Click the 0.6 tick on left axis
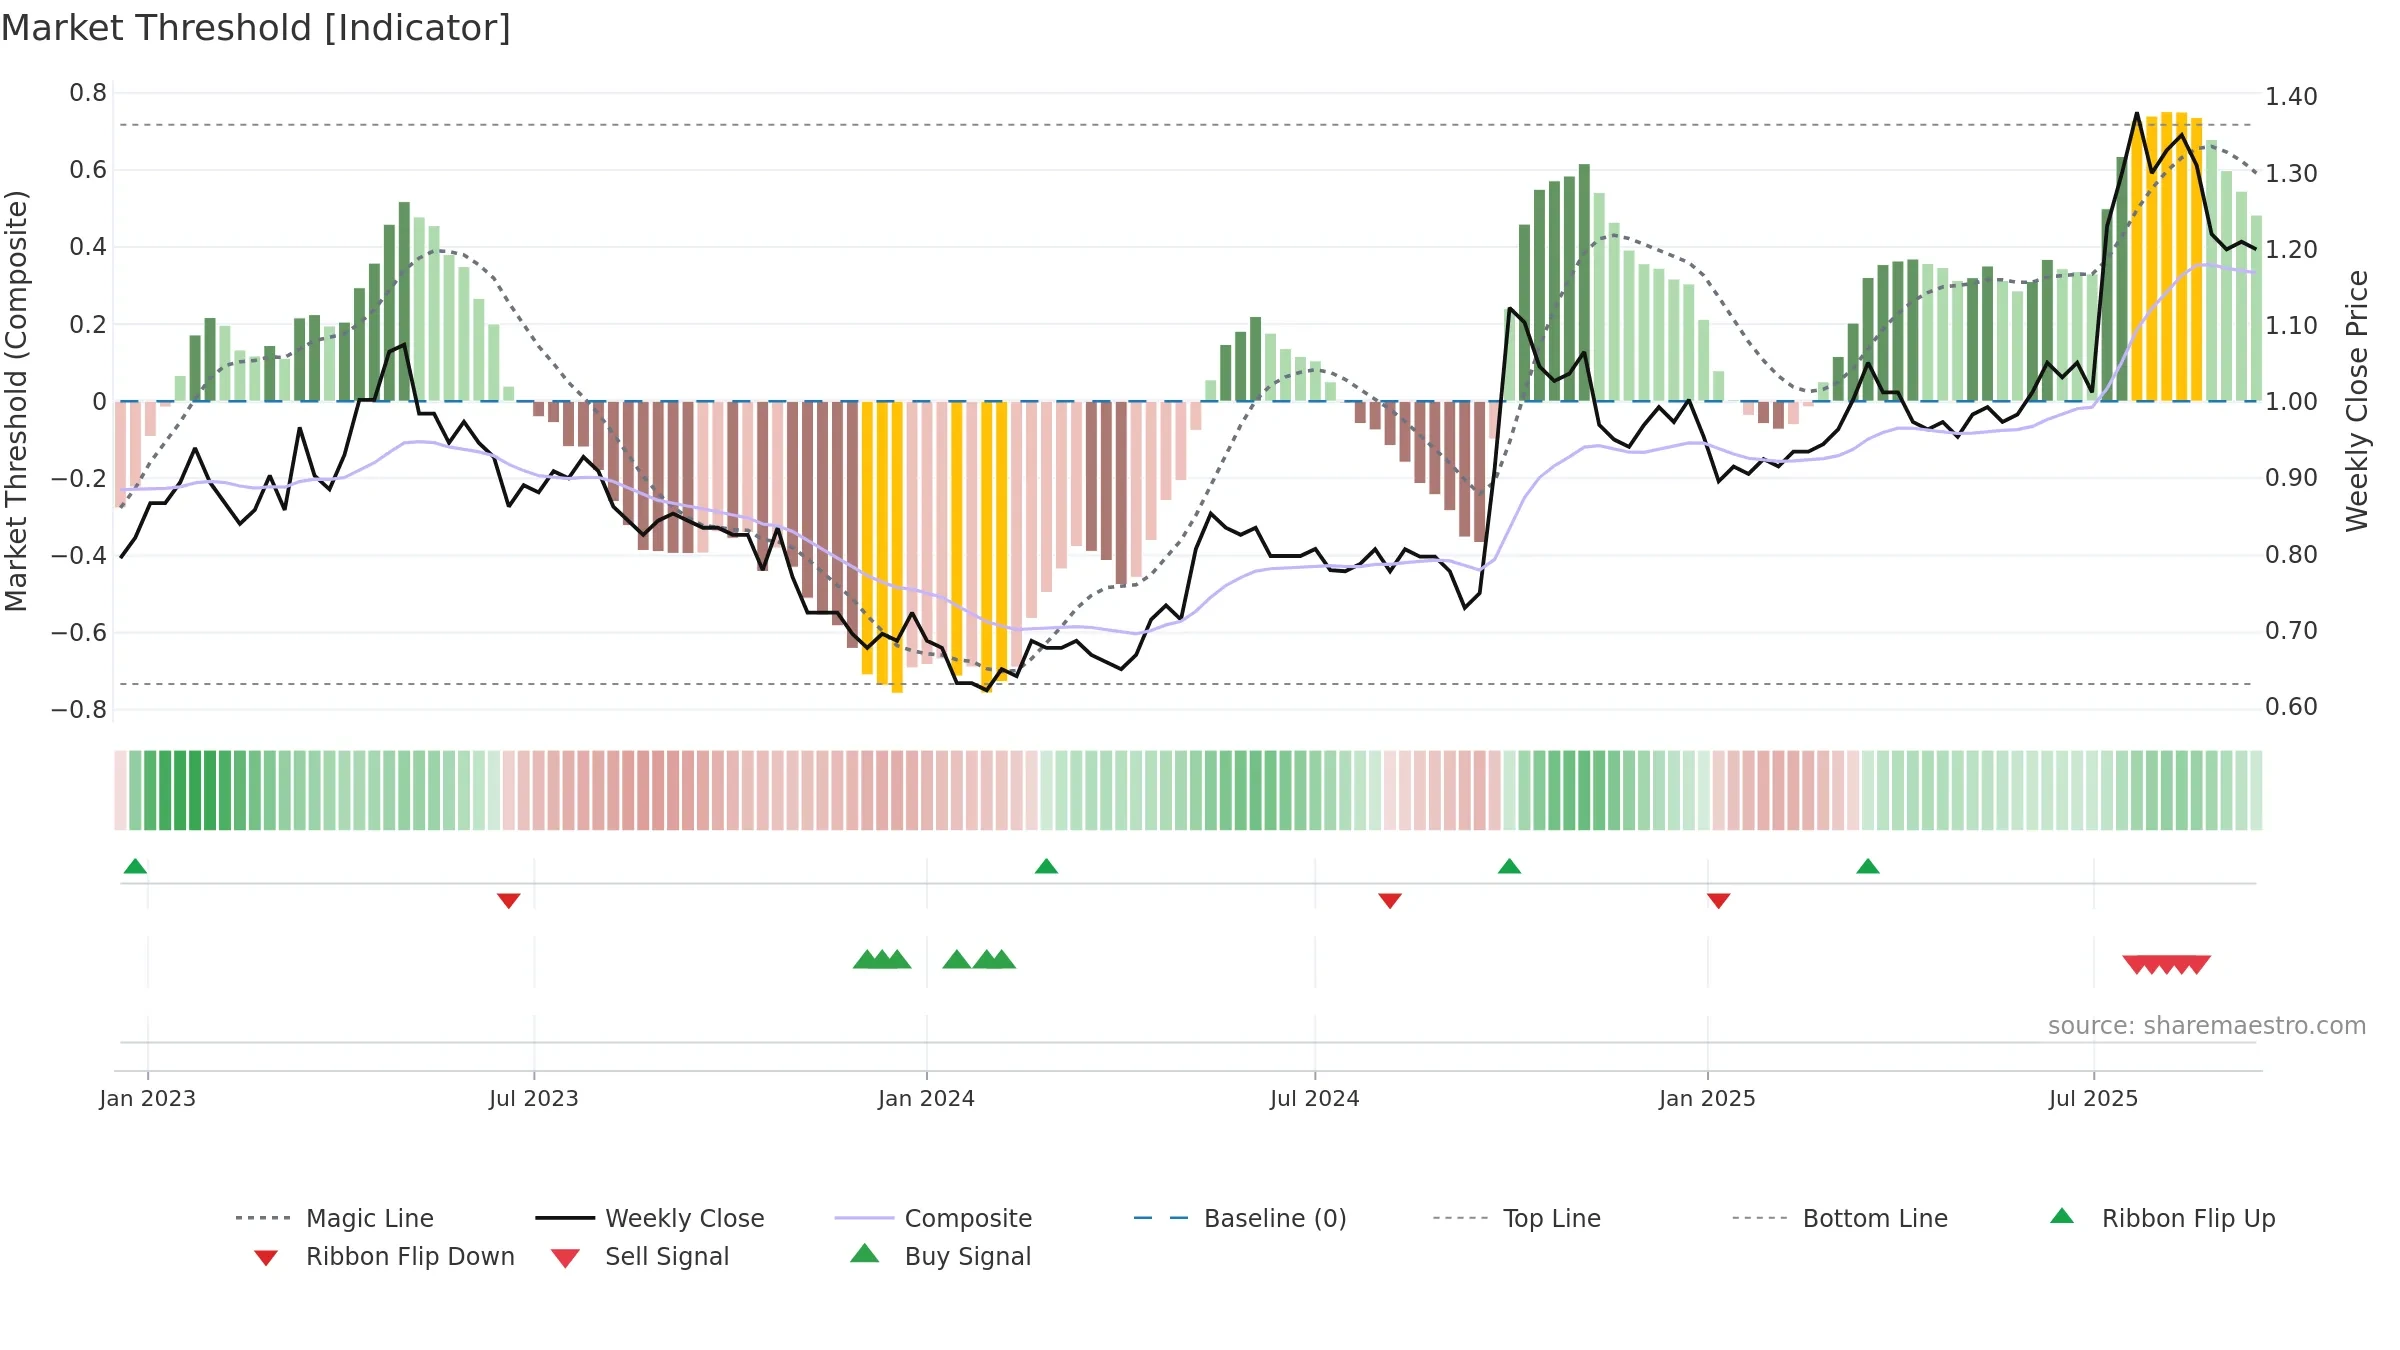This screenshot has height=1350, width=2400. pos(88,170)
